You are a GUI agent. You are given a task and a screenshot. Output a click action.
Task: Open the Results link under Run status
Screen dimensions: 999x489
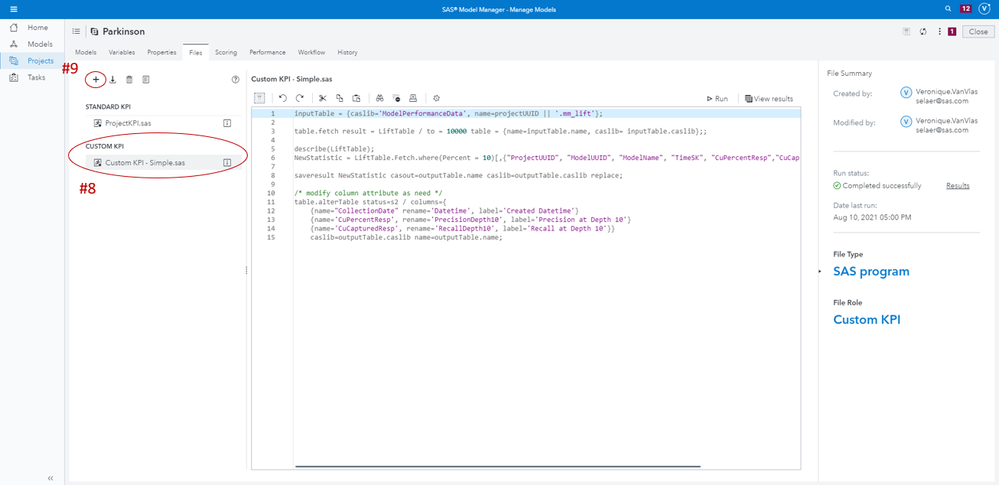click(958, 185)
